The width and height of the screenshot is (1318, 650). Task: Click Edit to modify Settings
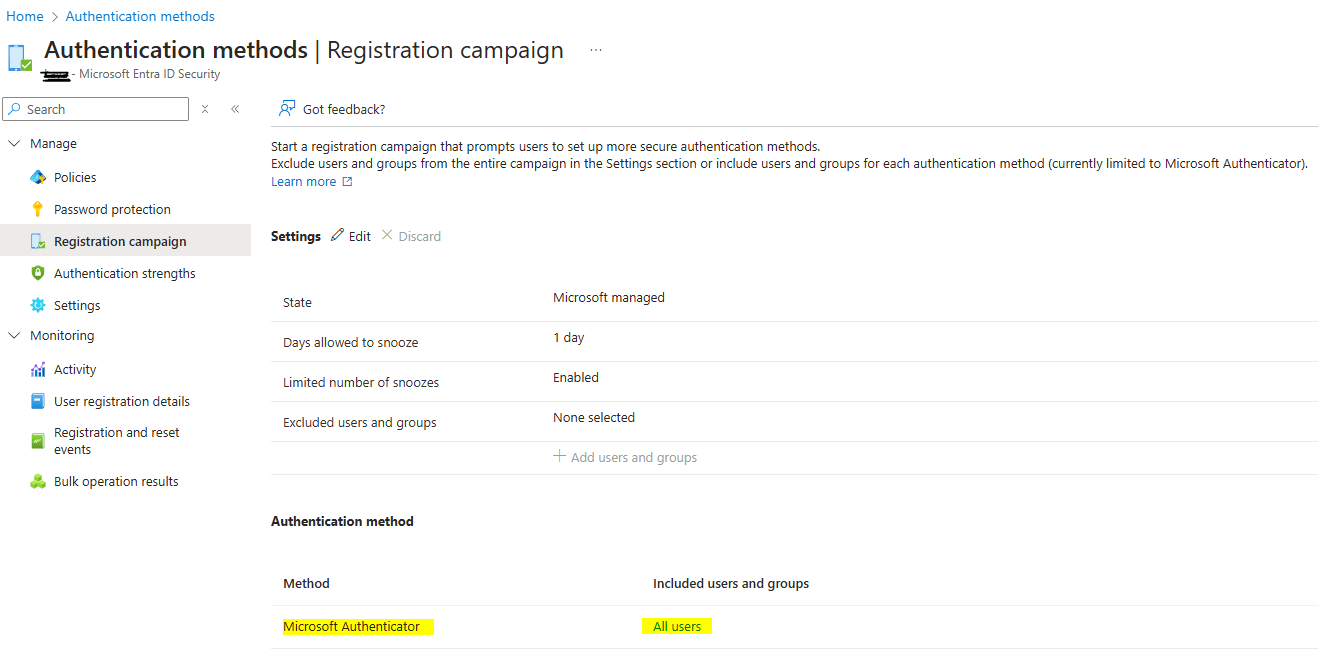(x=351, y=235)
